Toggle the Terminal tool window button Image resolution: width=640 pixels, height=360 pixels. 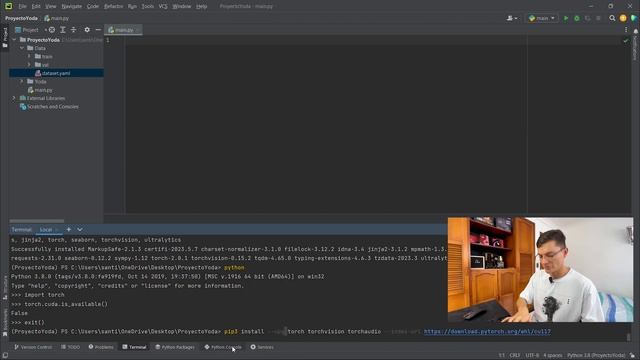pos(134,347)
